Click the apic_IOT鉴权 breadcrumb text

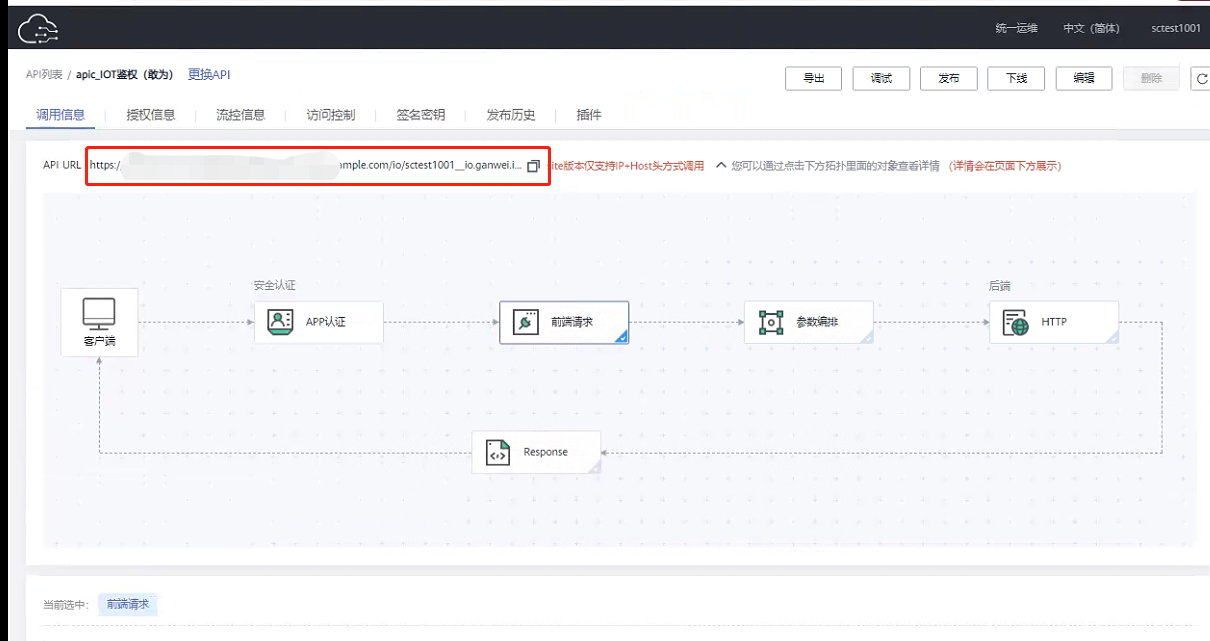tap(125, 75)
